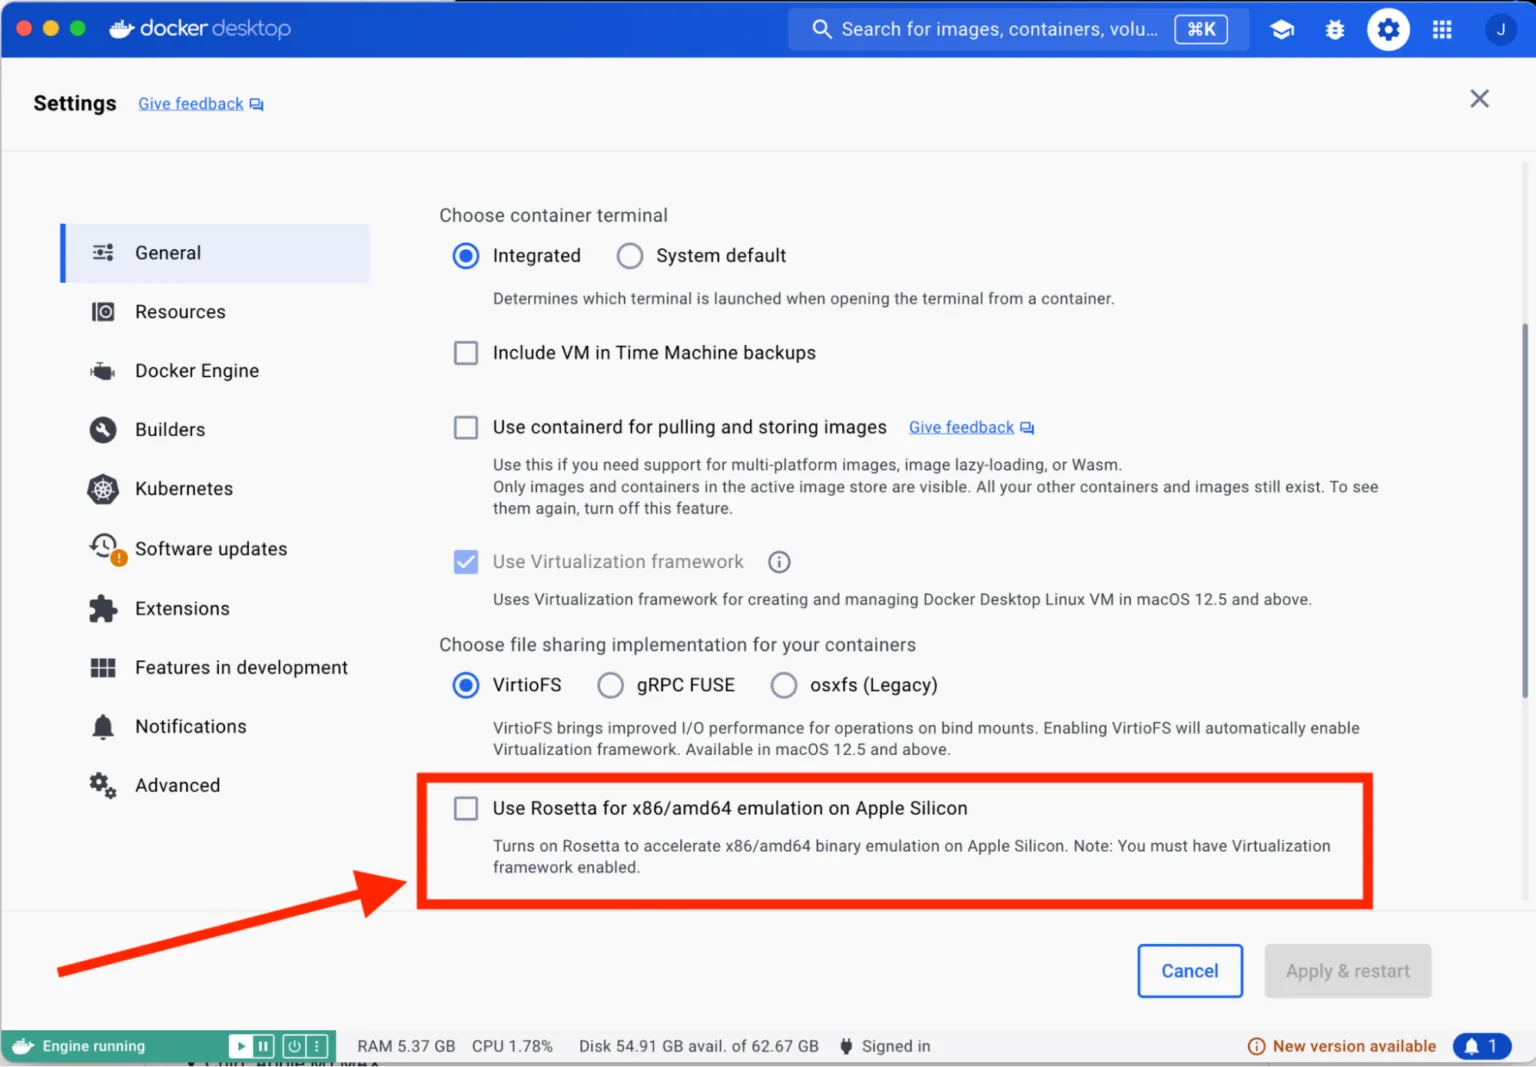1536x1067 pixels.
Task: Click the Extensions puzzle piece icon
Action: pos(103,609)
